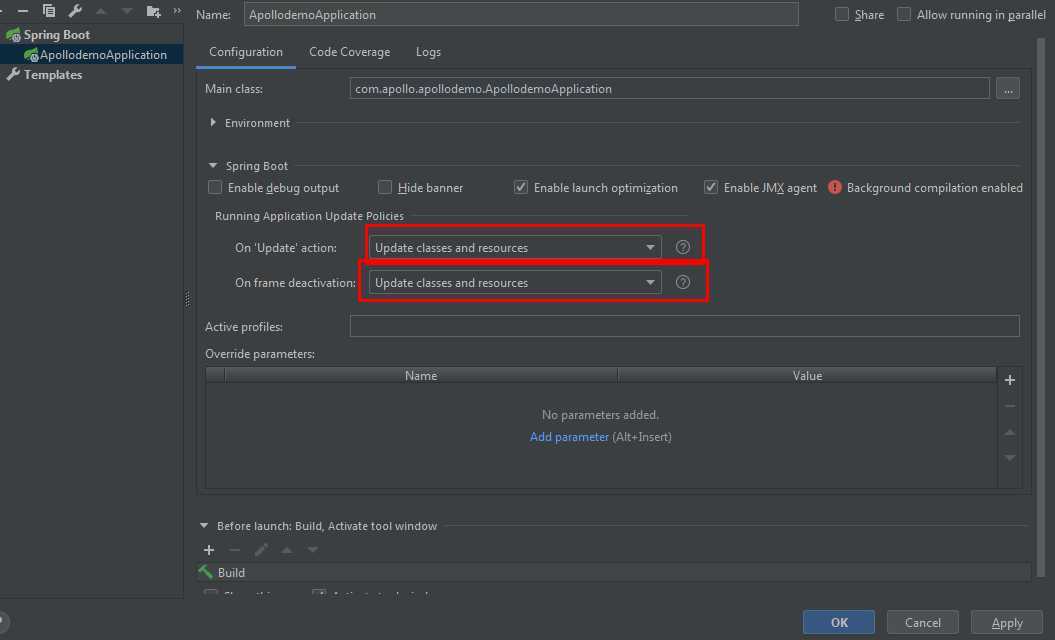Screen dimensions: 1055x640
Task: Open help for On 'Update' action
Action: pyautogui.click(x=682, y=247)
